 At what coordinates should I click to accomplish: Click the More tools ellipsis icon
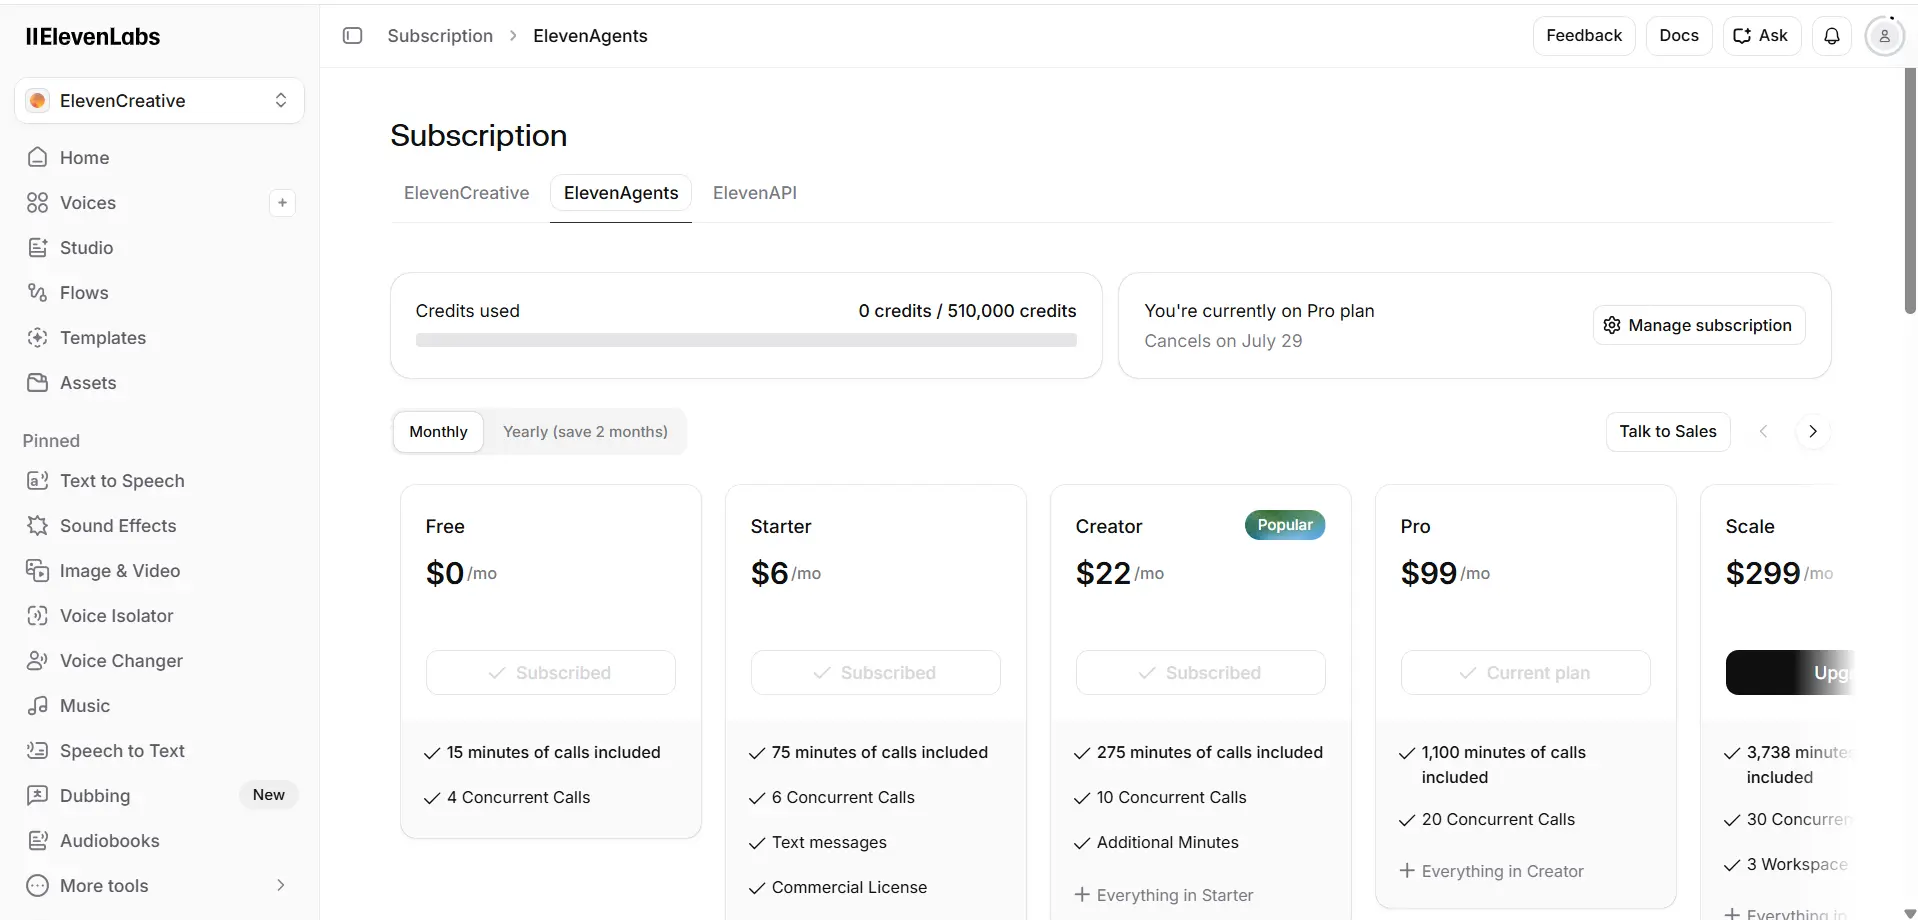tap(38, 886)
